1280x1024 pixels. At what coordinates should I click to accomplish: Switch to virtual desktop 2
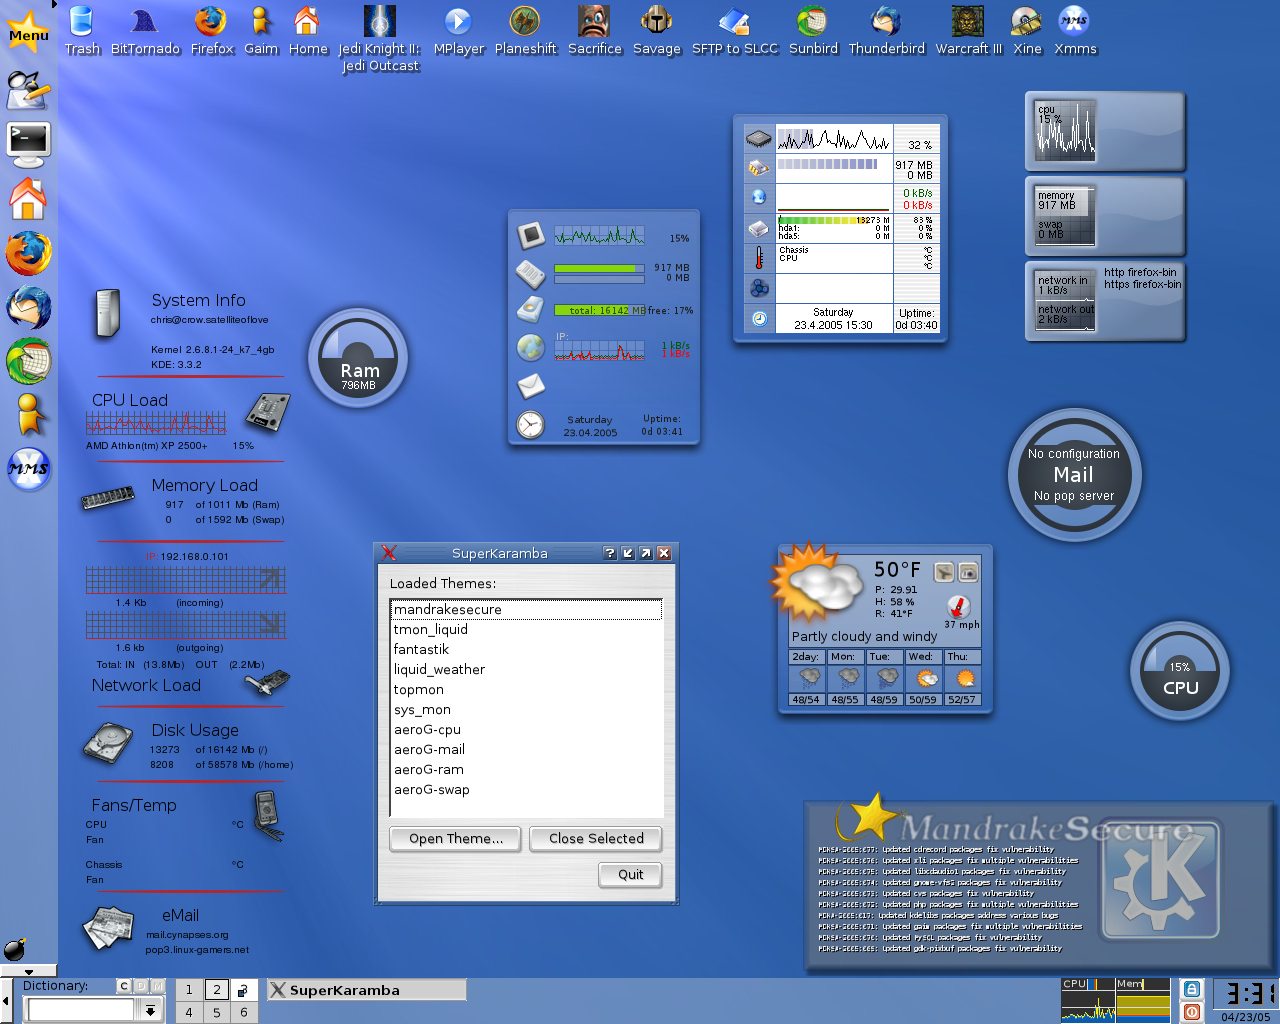click(216, 990)
